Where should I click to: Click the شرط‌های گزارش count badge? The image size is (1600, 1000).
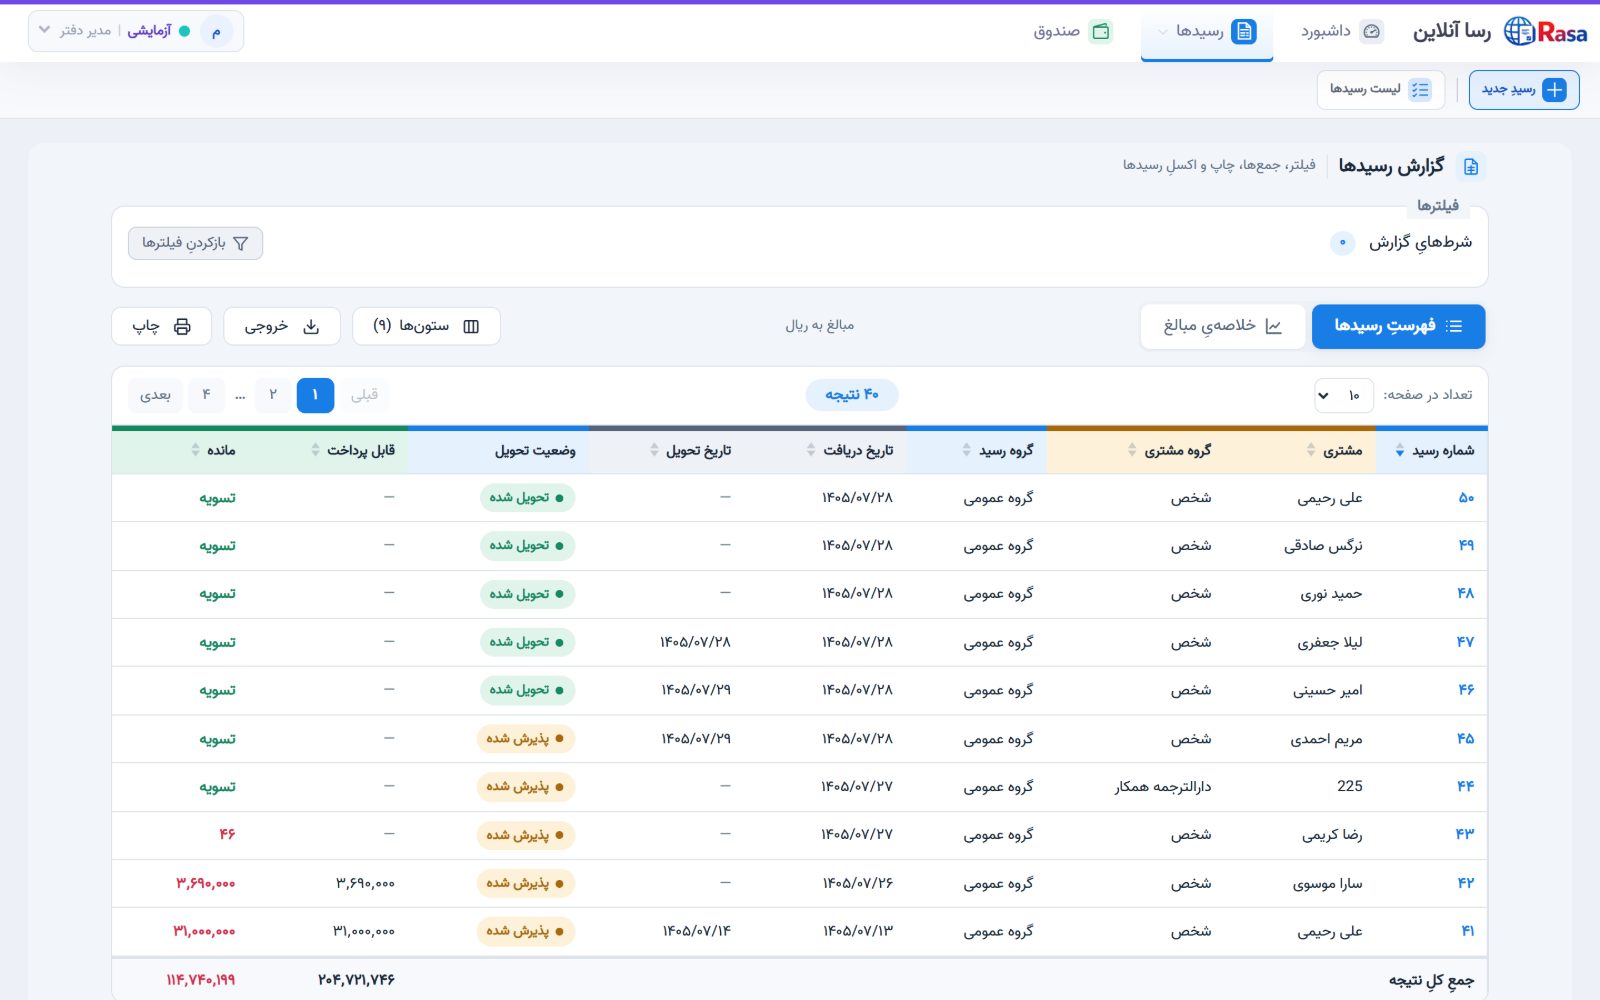1342,243
